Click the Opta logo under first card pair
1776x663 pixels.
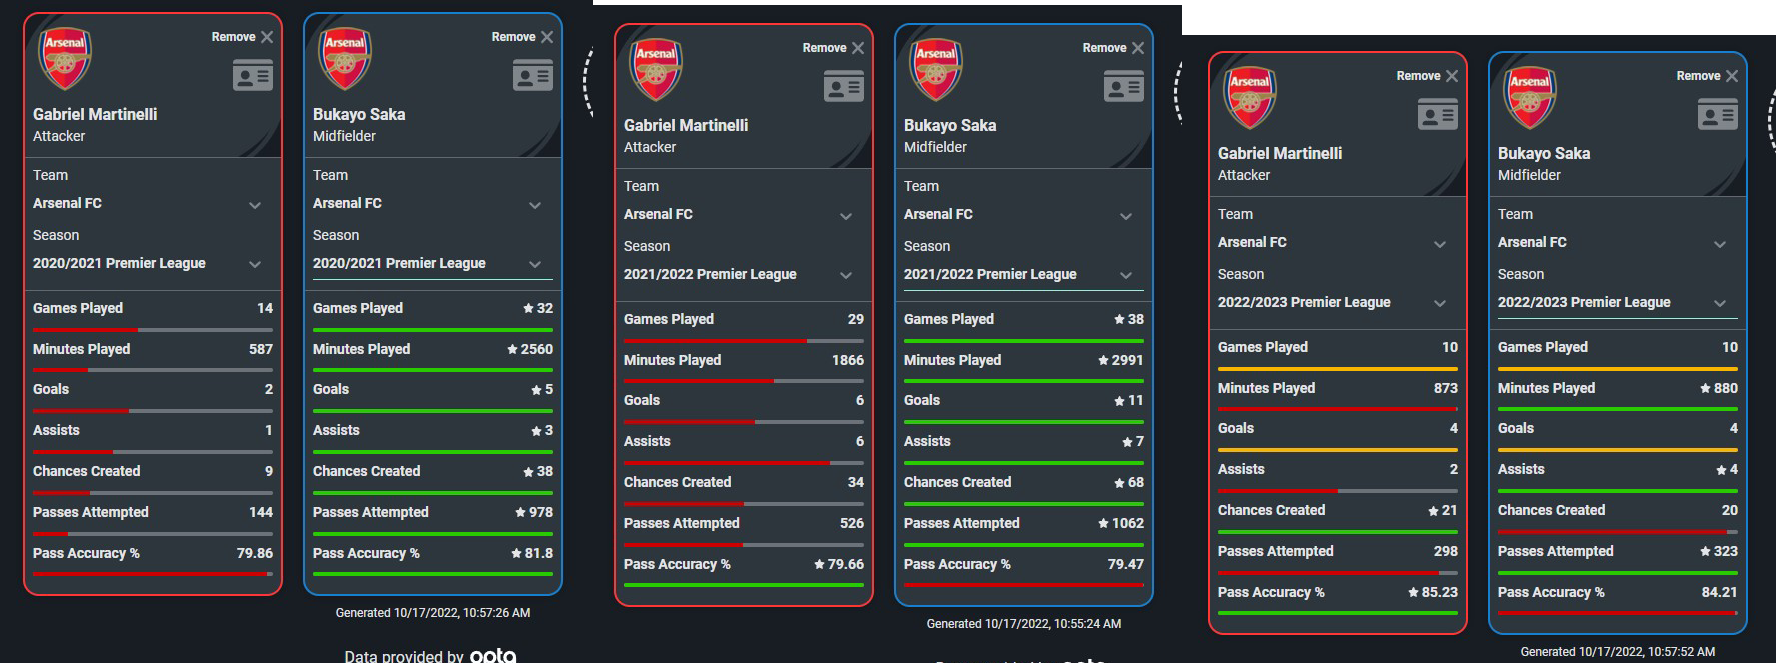click(x=493, y=655)
